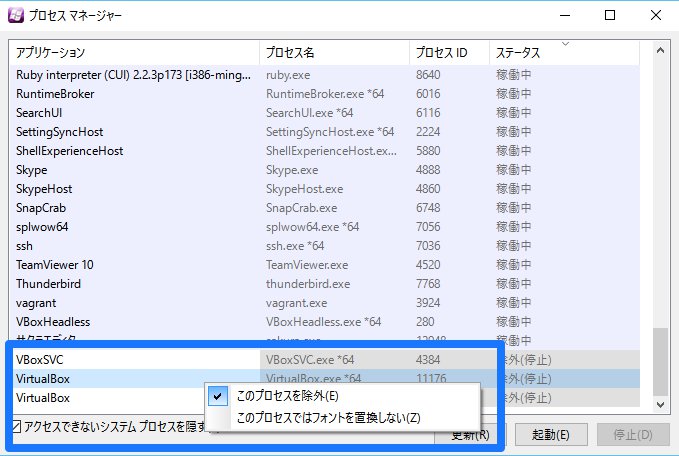Screen dimensions: 679x456
Task: Maximize the Process Manager window
Action: click(x=610, y=16)
